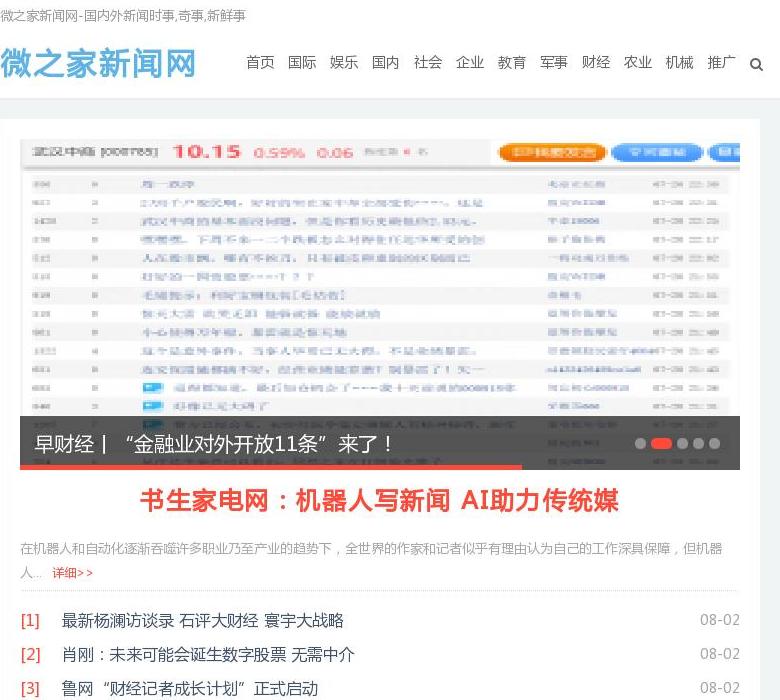Screen dimensions: 780x700
Task: Open the carousel caption 早财经 金融业对外开放11条
Action: 214,444
